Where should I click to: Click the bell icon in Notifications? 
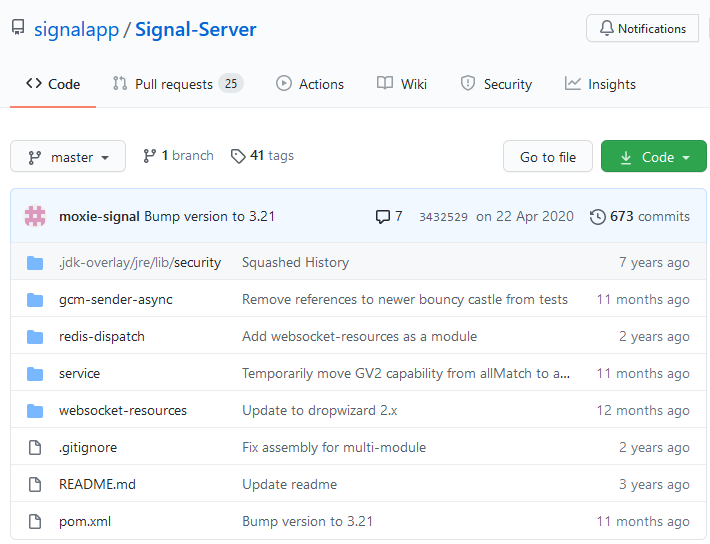point(607,28)
